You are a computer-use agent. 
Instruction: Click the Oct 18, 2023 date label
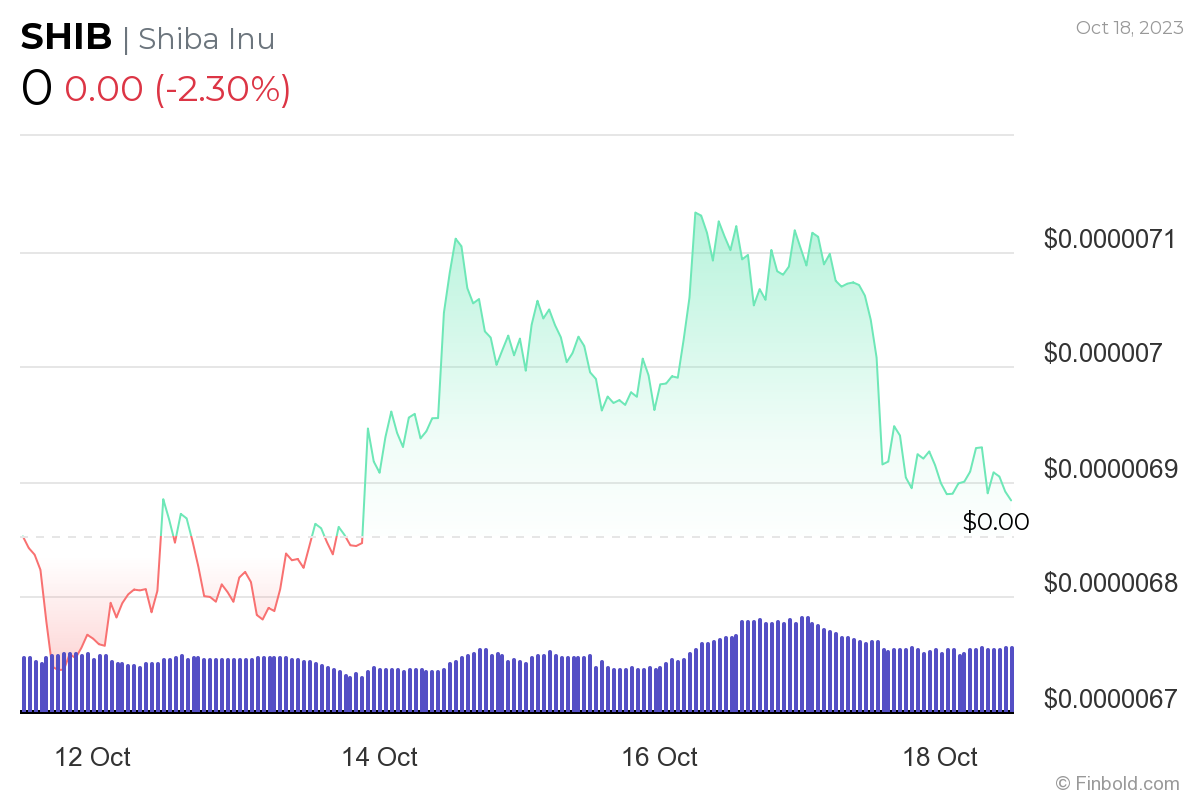[x=1128, y=27]
